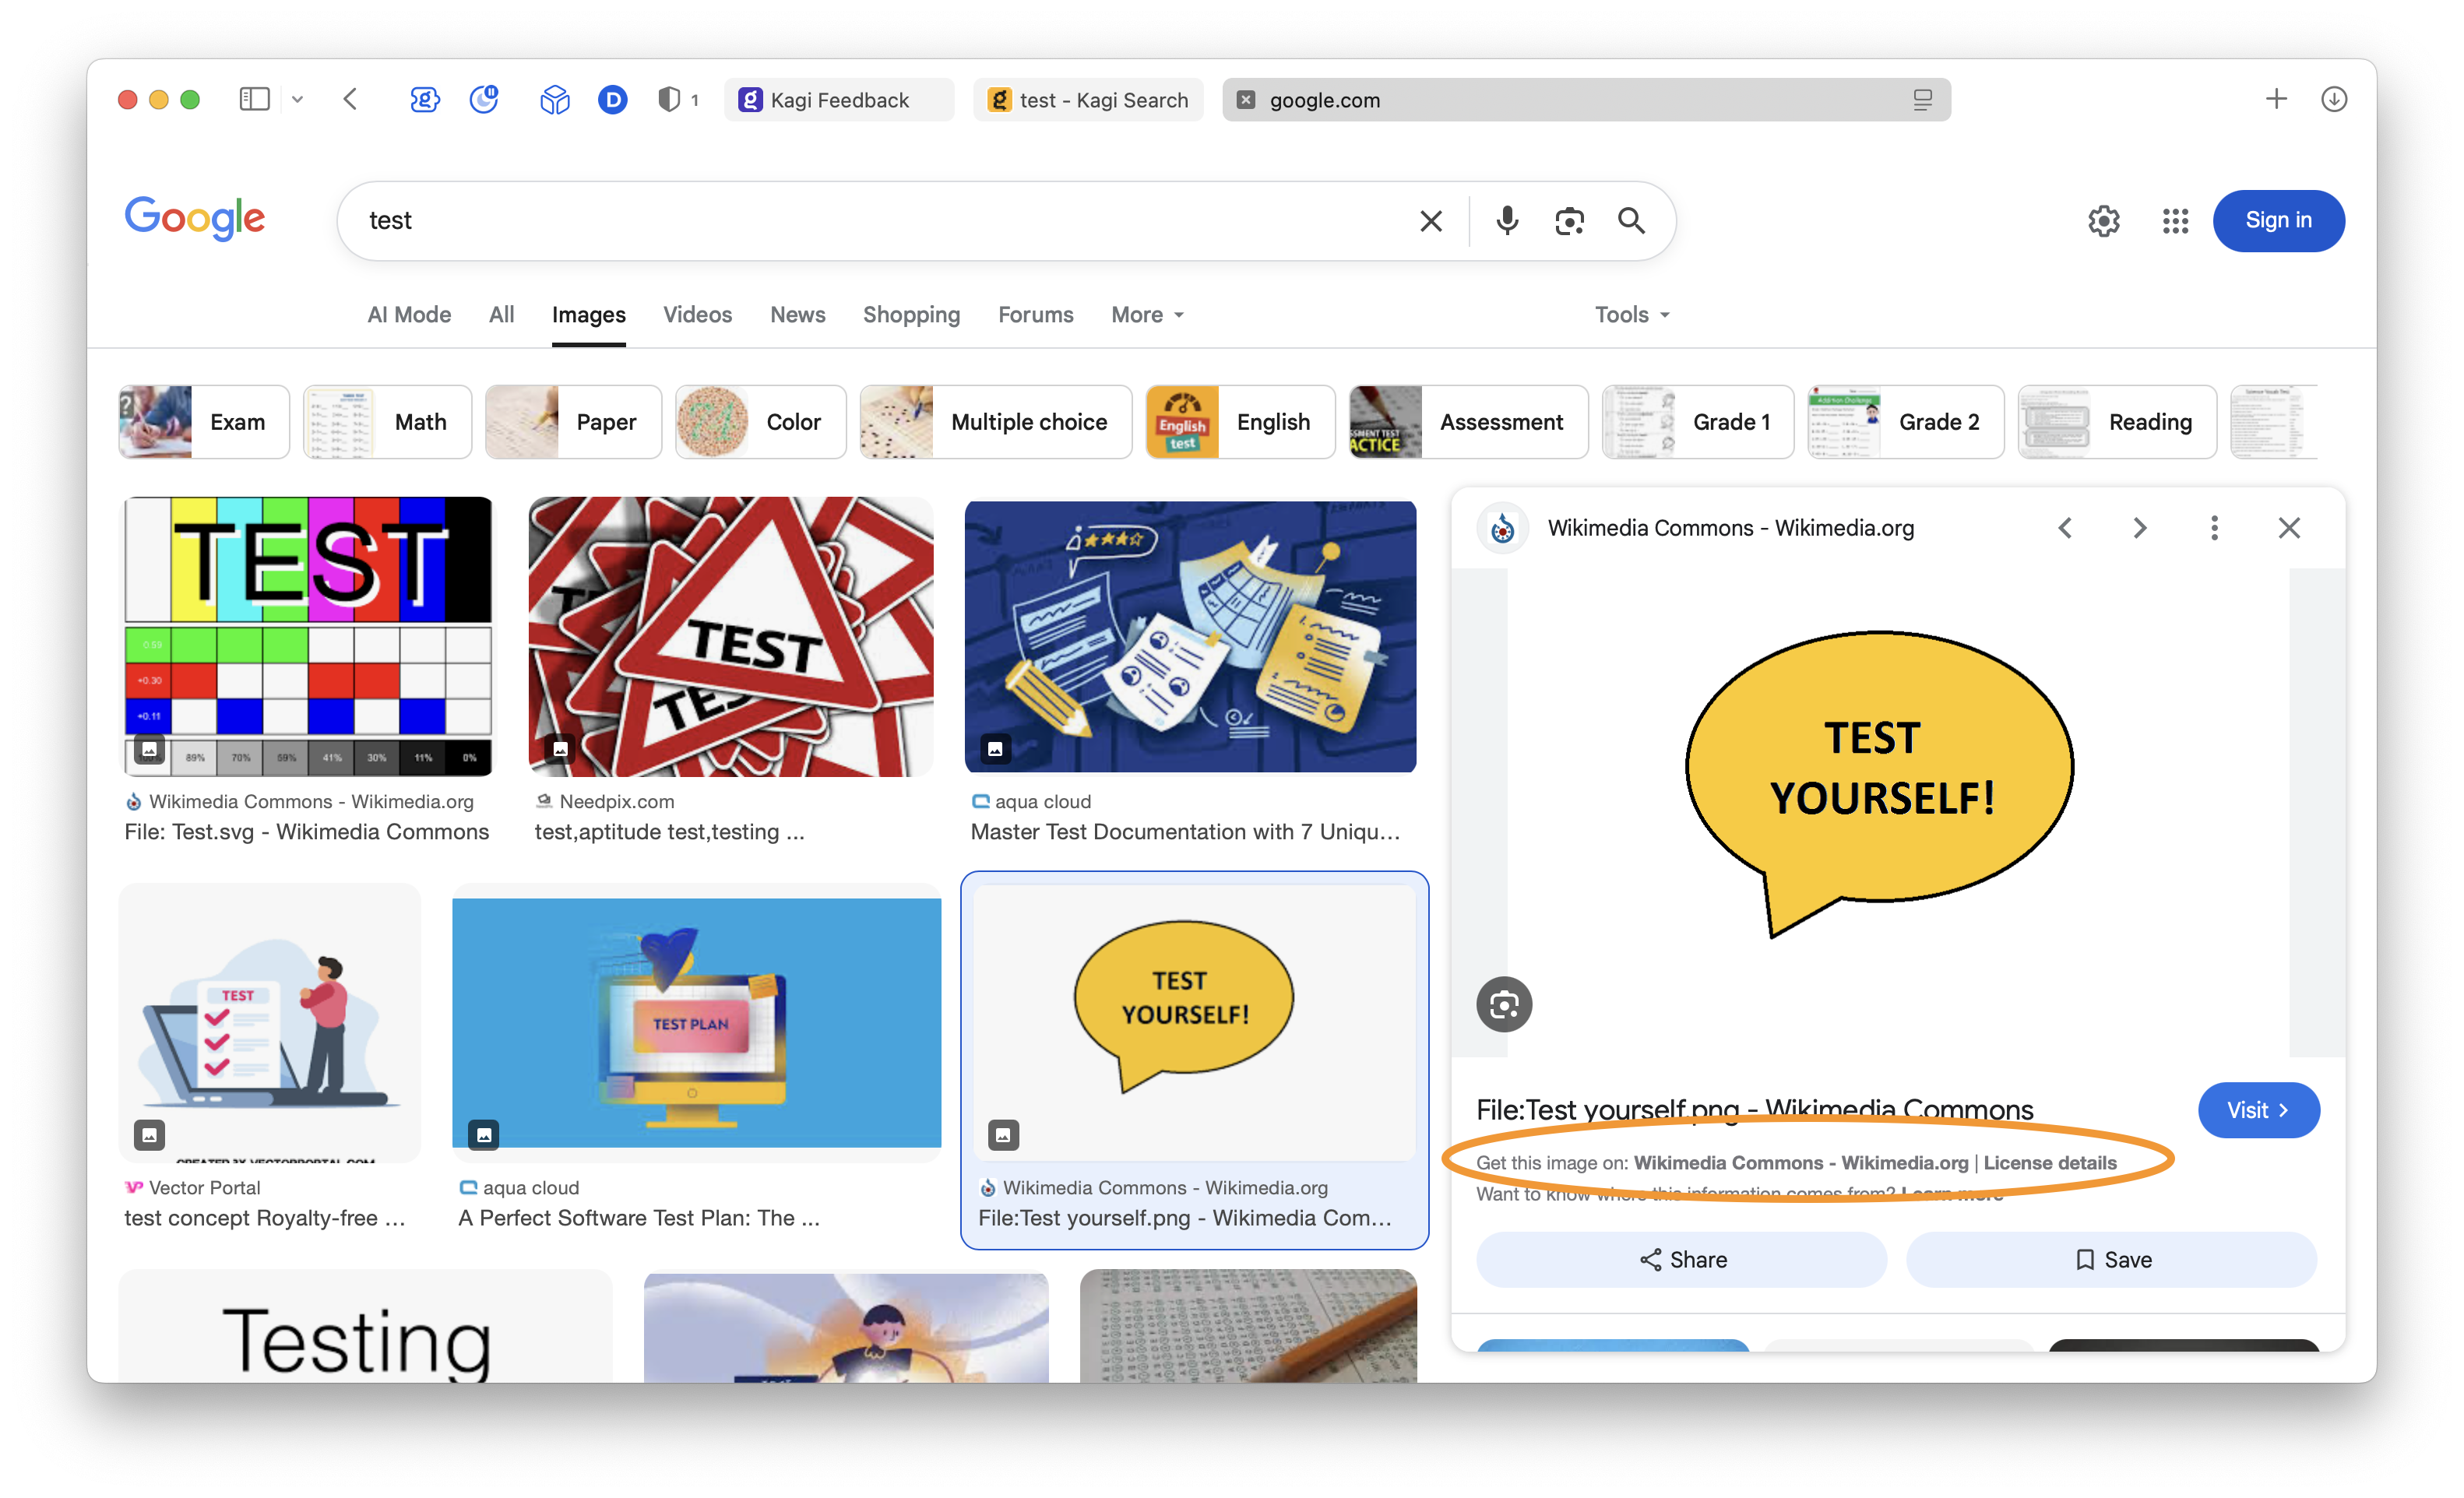
Task: Click the magnifying glass search button
Action: coord(1631,220)
